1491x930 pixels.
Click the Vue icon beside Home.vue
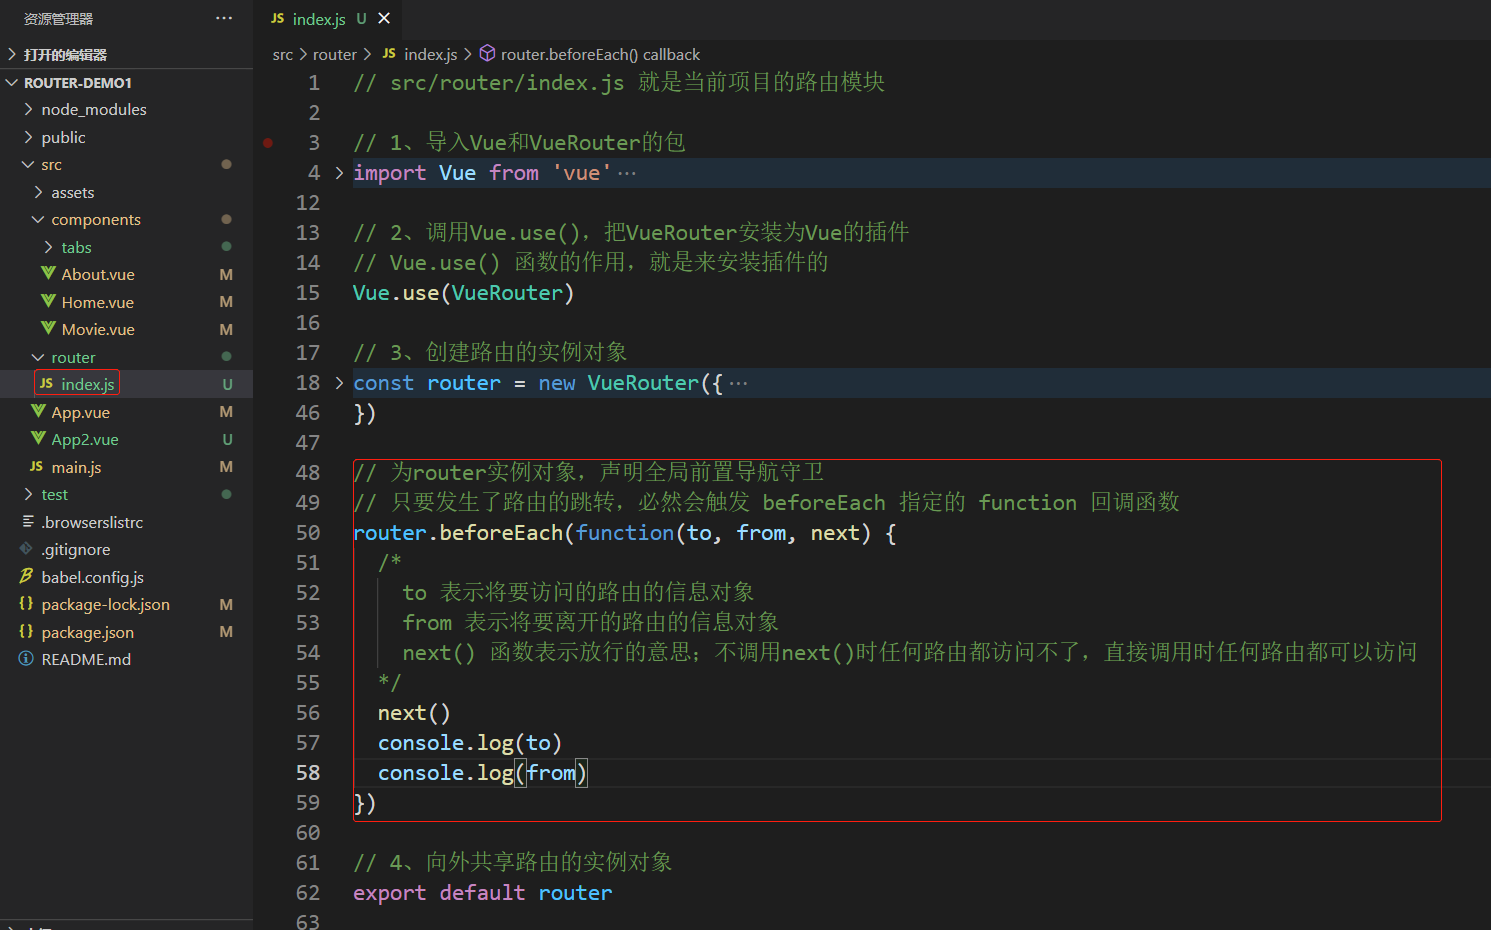[48, 301]
